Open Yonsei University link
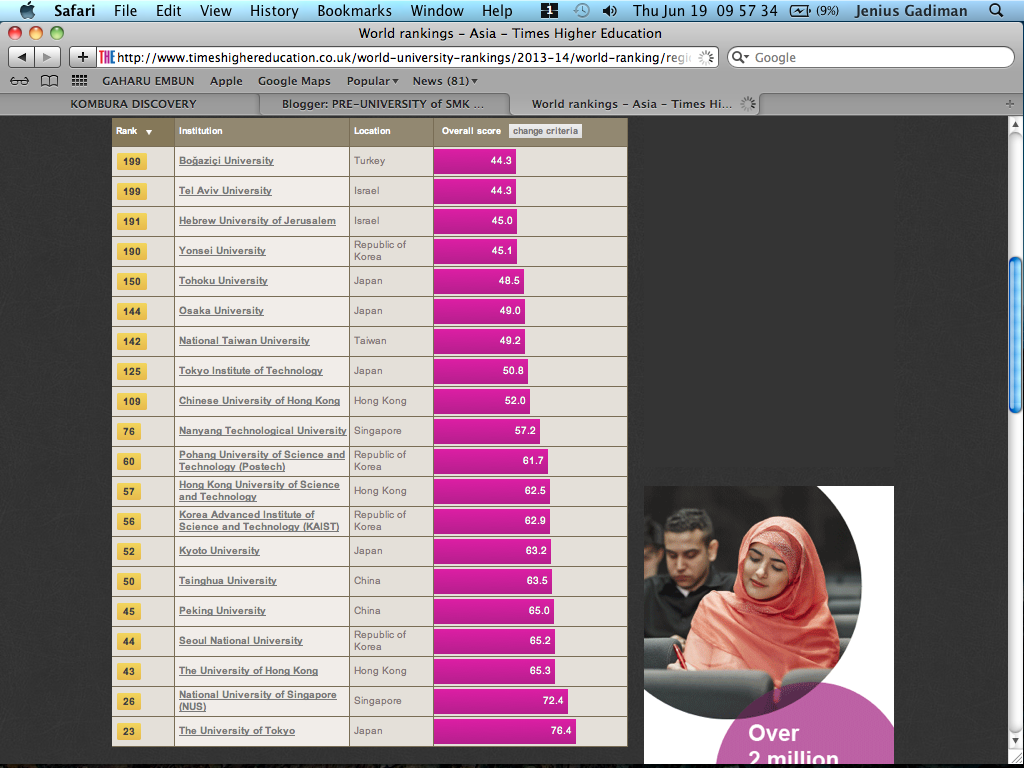This screenshot has height=768, width=1024. coord(222,251)
